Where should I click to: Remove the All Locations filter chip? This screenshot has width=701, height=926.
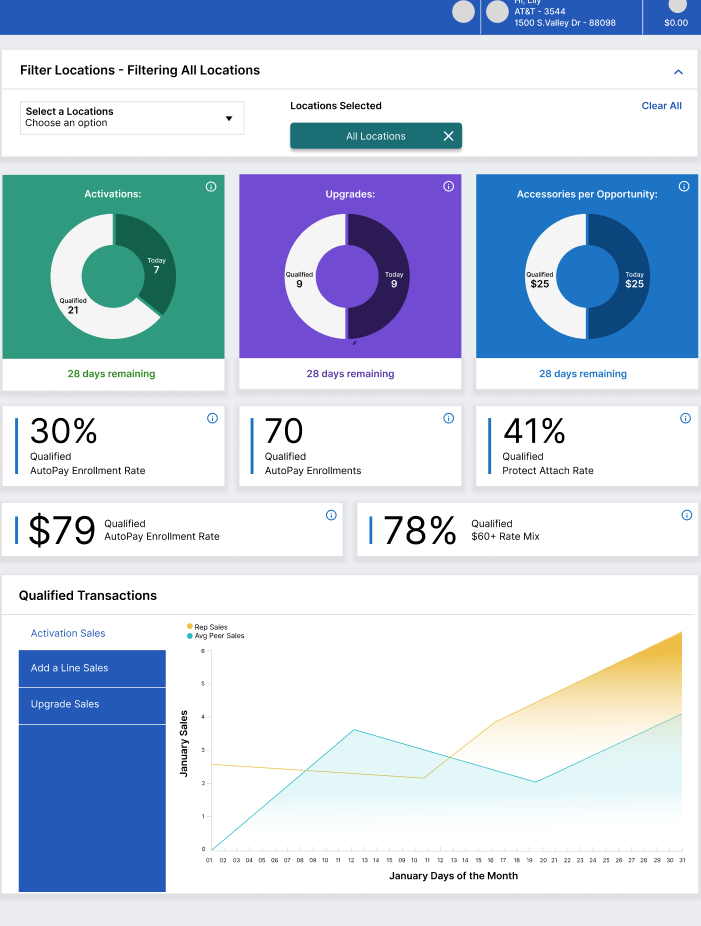[448, 136]
